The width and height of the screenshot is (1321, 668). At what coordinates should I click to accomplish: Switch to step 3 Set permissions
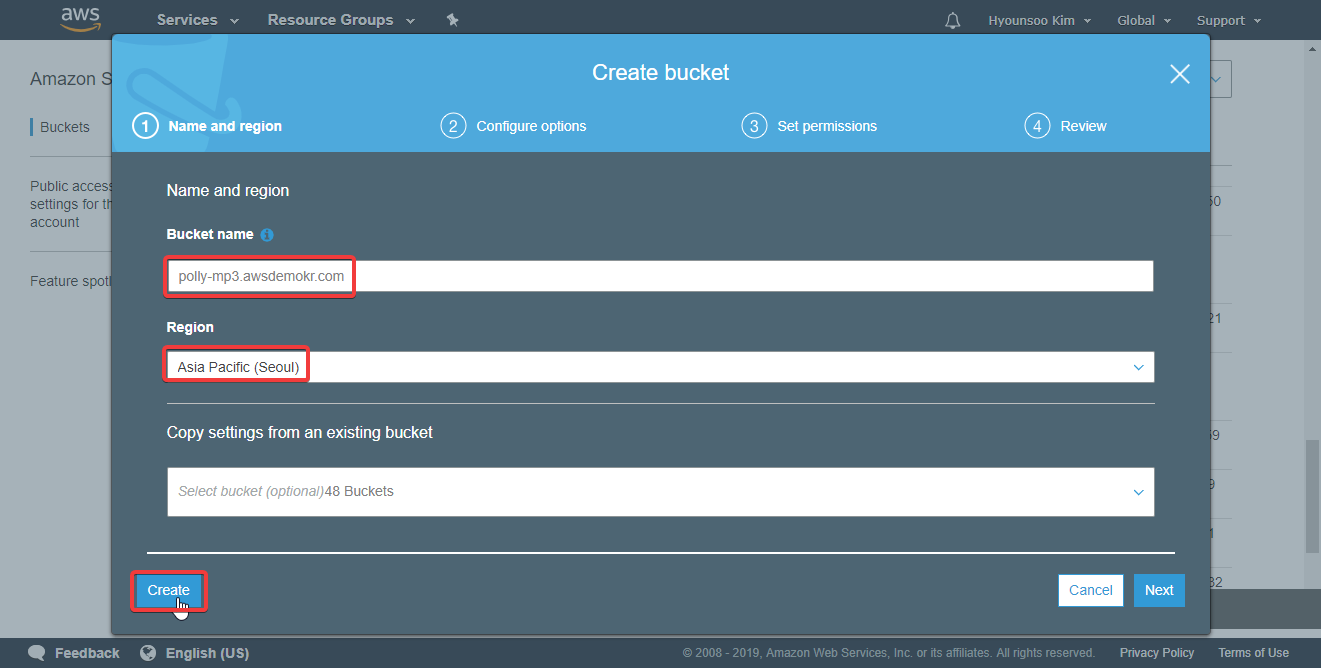[x=810, y=126]
